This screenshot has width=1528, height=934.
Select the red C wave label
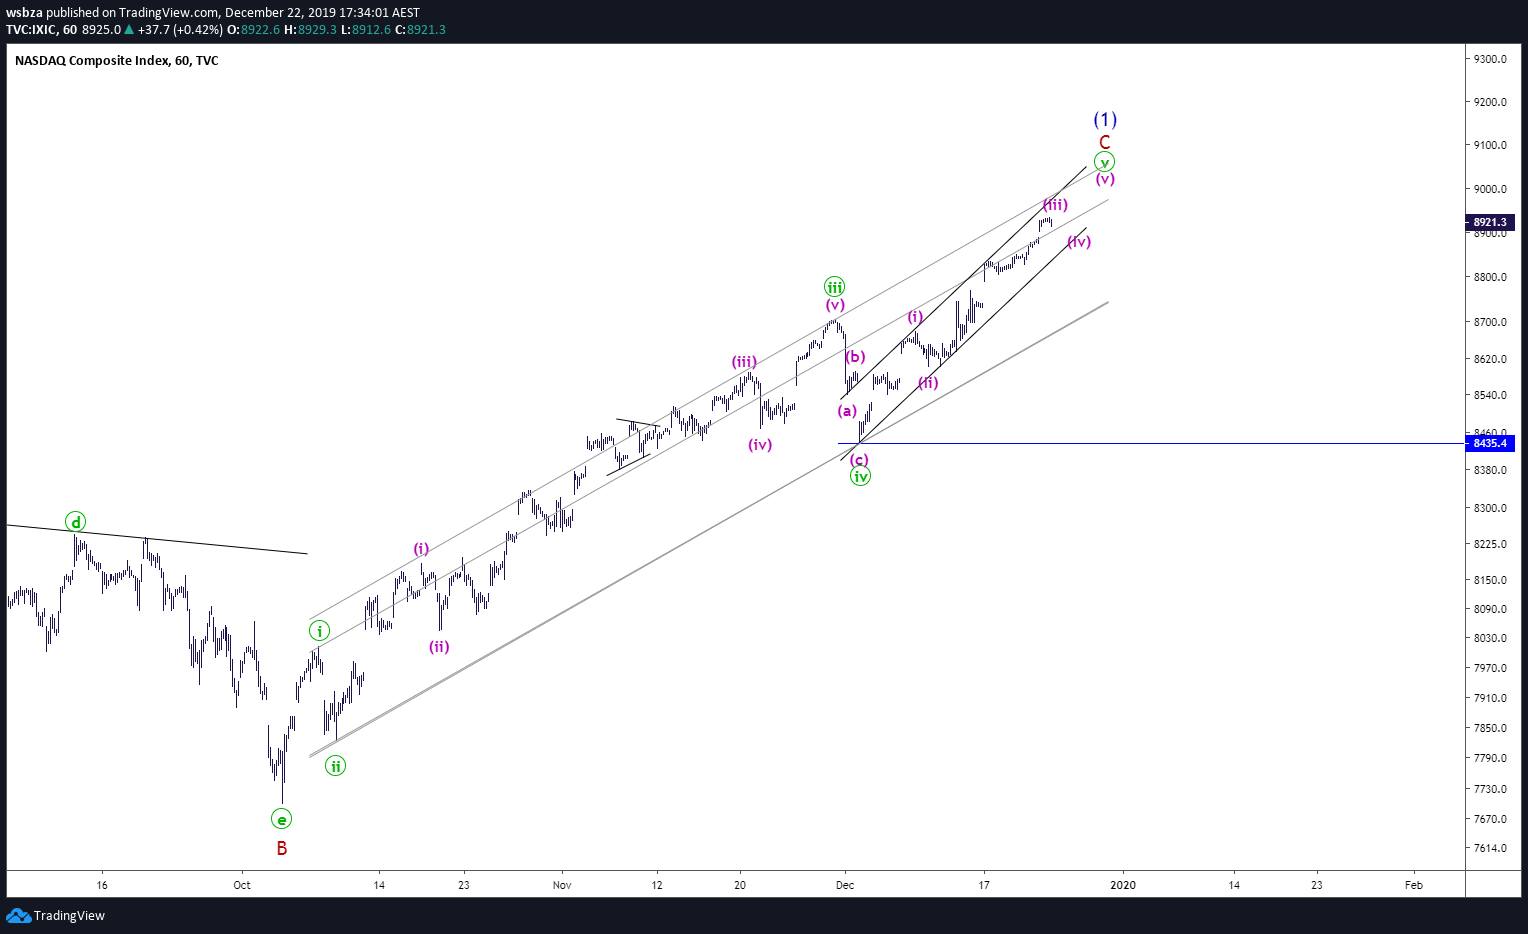pyautogui.click(x=1105, y=143)
